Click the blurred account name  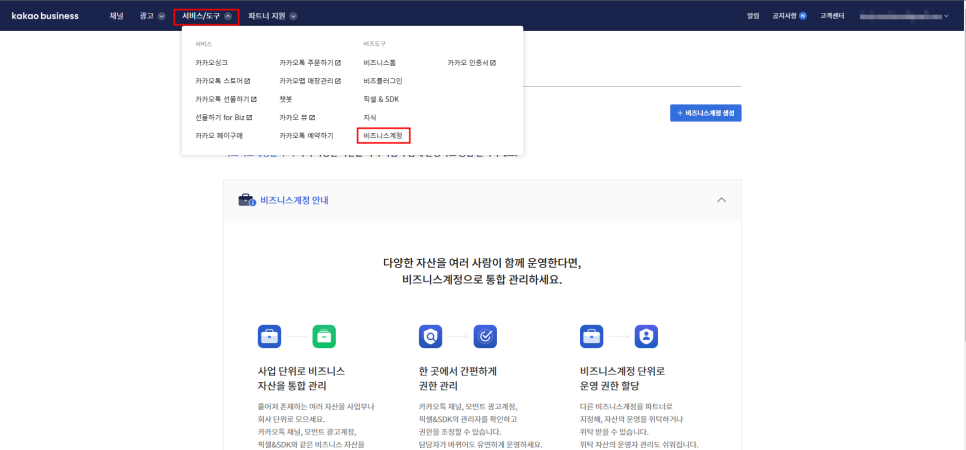click(x=899, y=16)
